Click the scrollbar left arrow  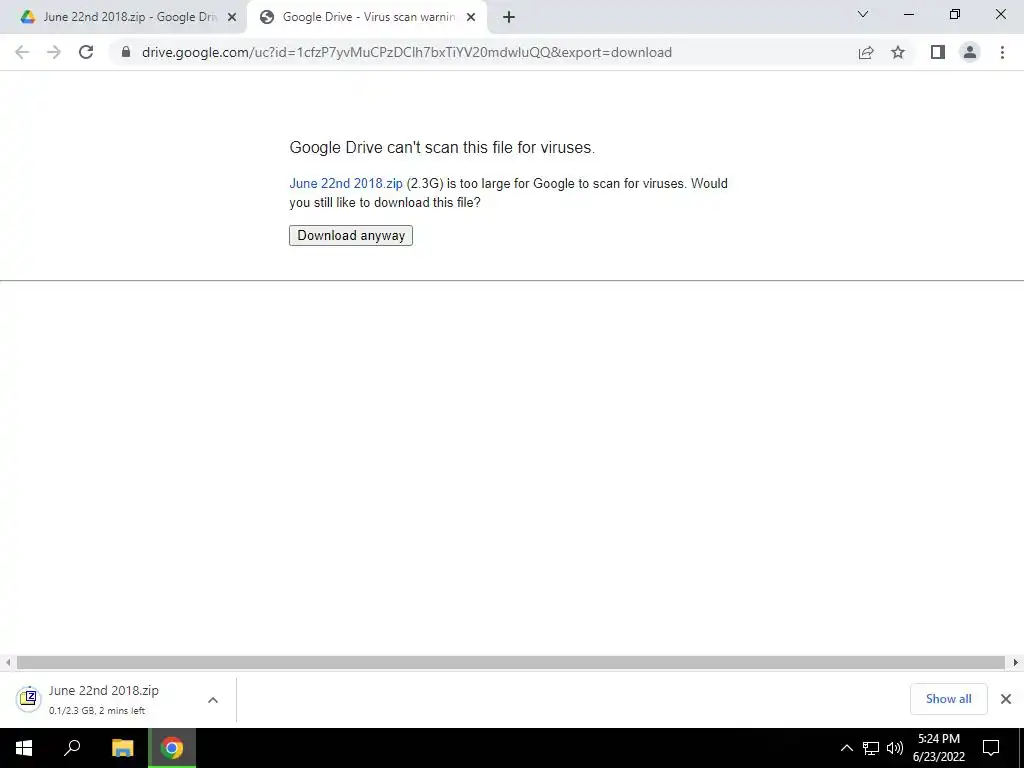[x=8, y=662]
